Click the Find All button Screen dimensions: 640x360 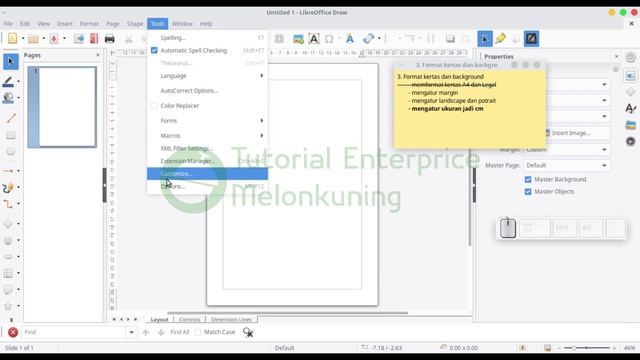(x=180, y=332)
